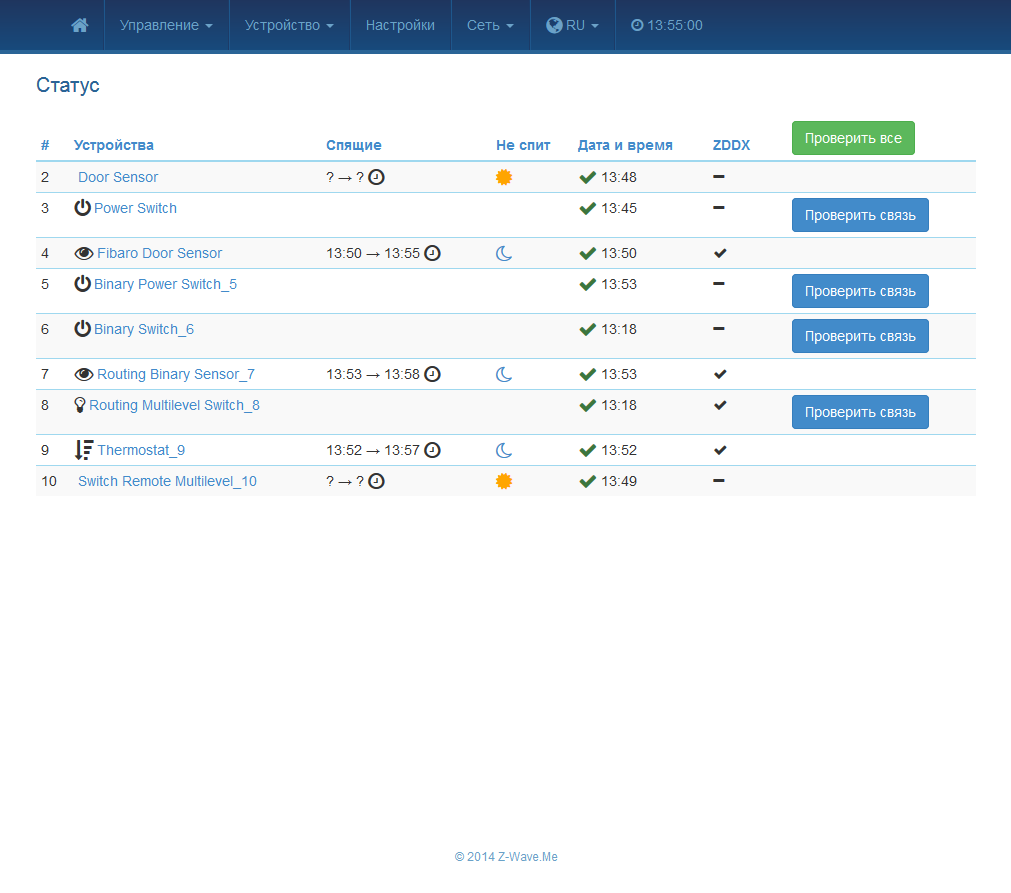Click the sun awake icon for Door Sensor

pyautogui.click(x=504, y=177)
